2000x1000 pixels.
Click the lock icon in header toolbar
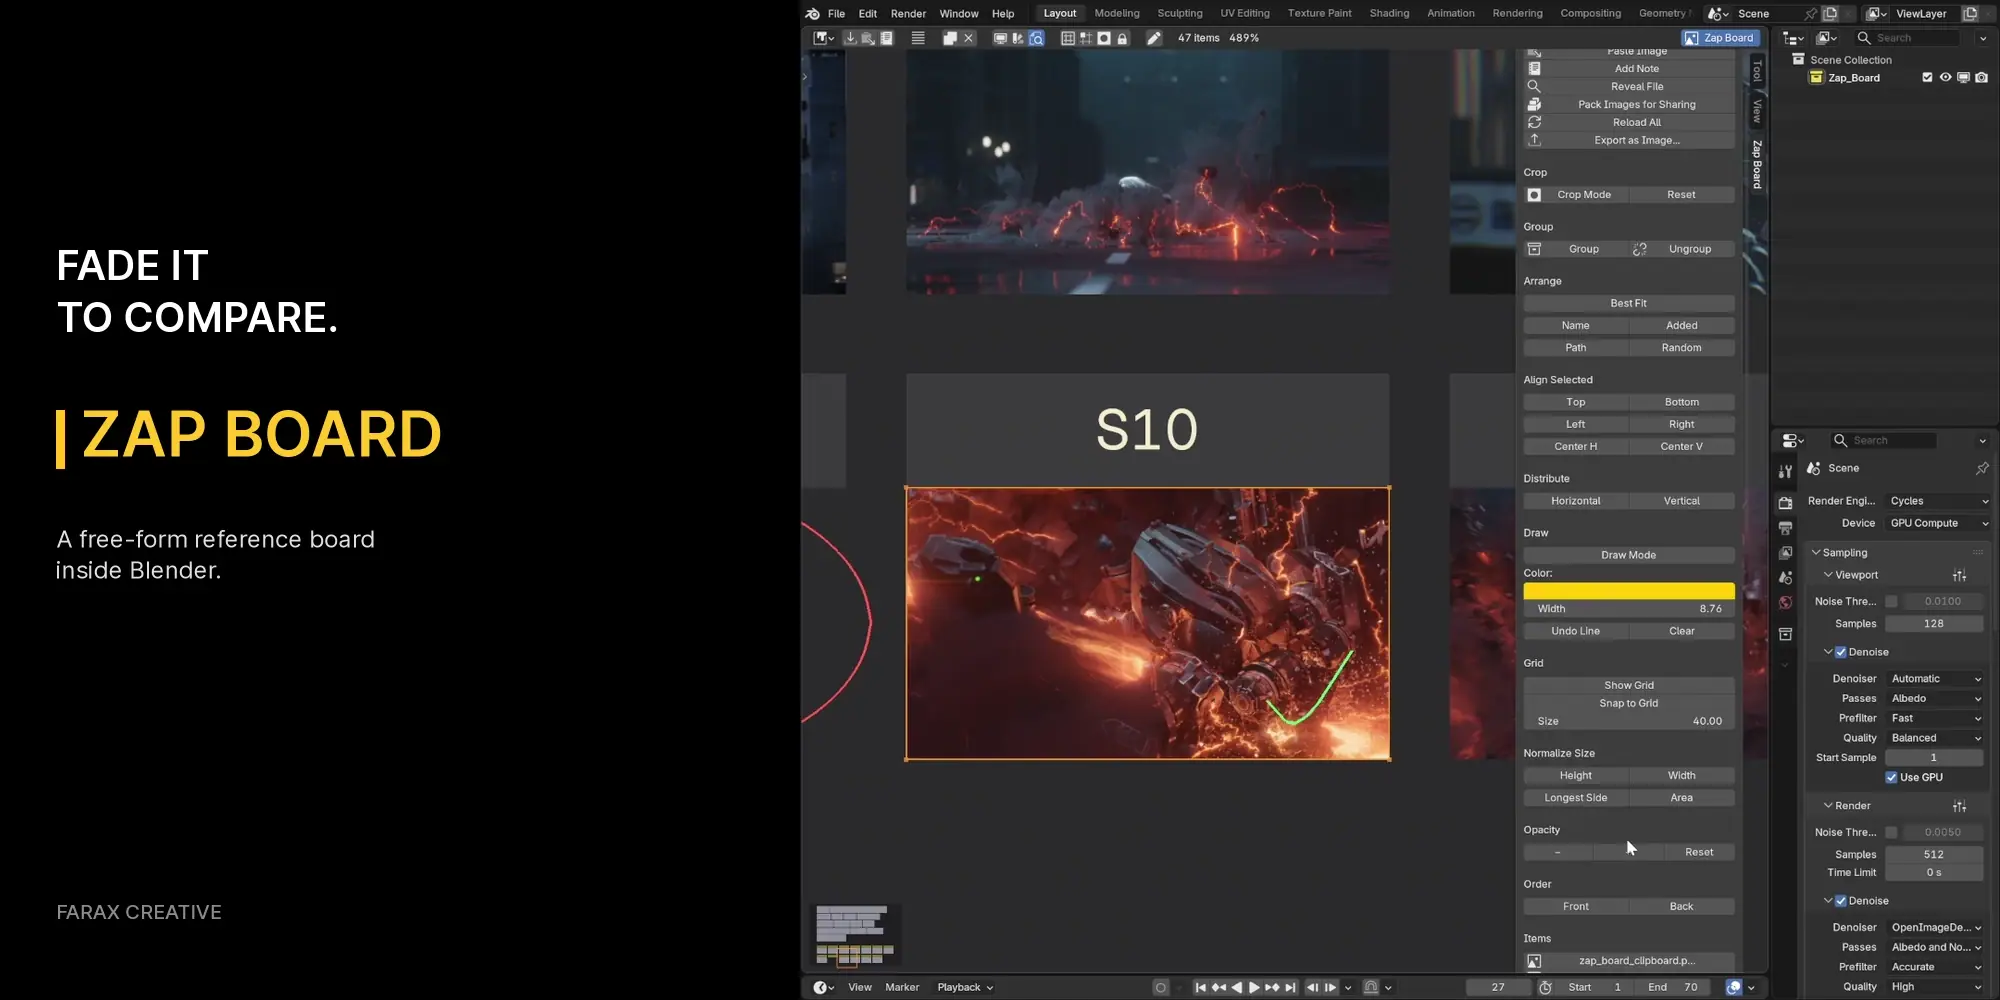[x=1122, y=38]
